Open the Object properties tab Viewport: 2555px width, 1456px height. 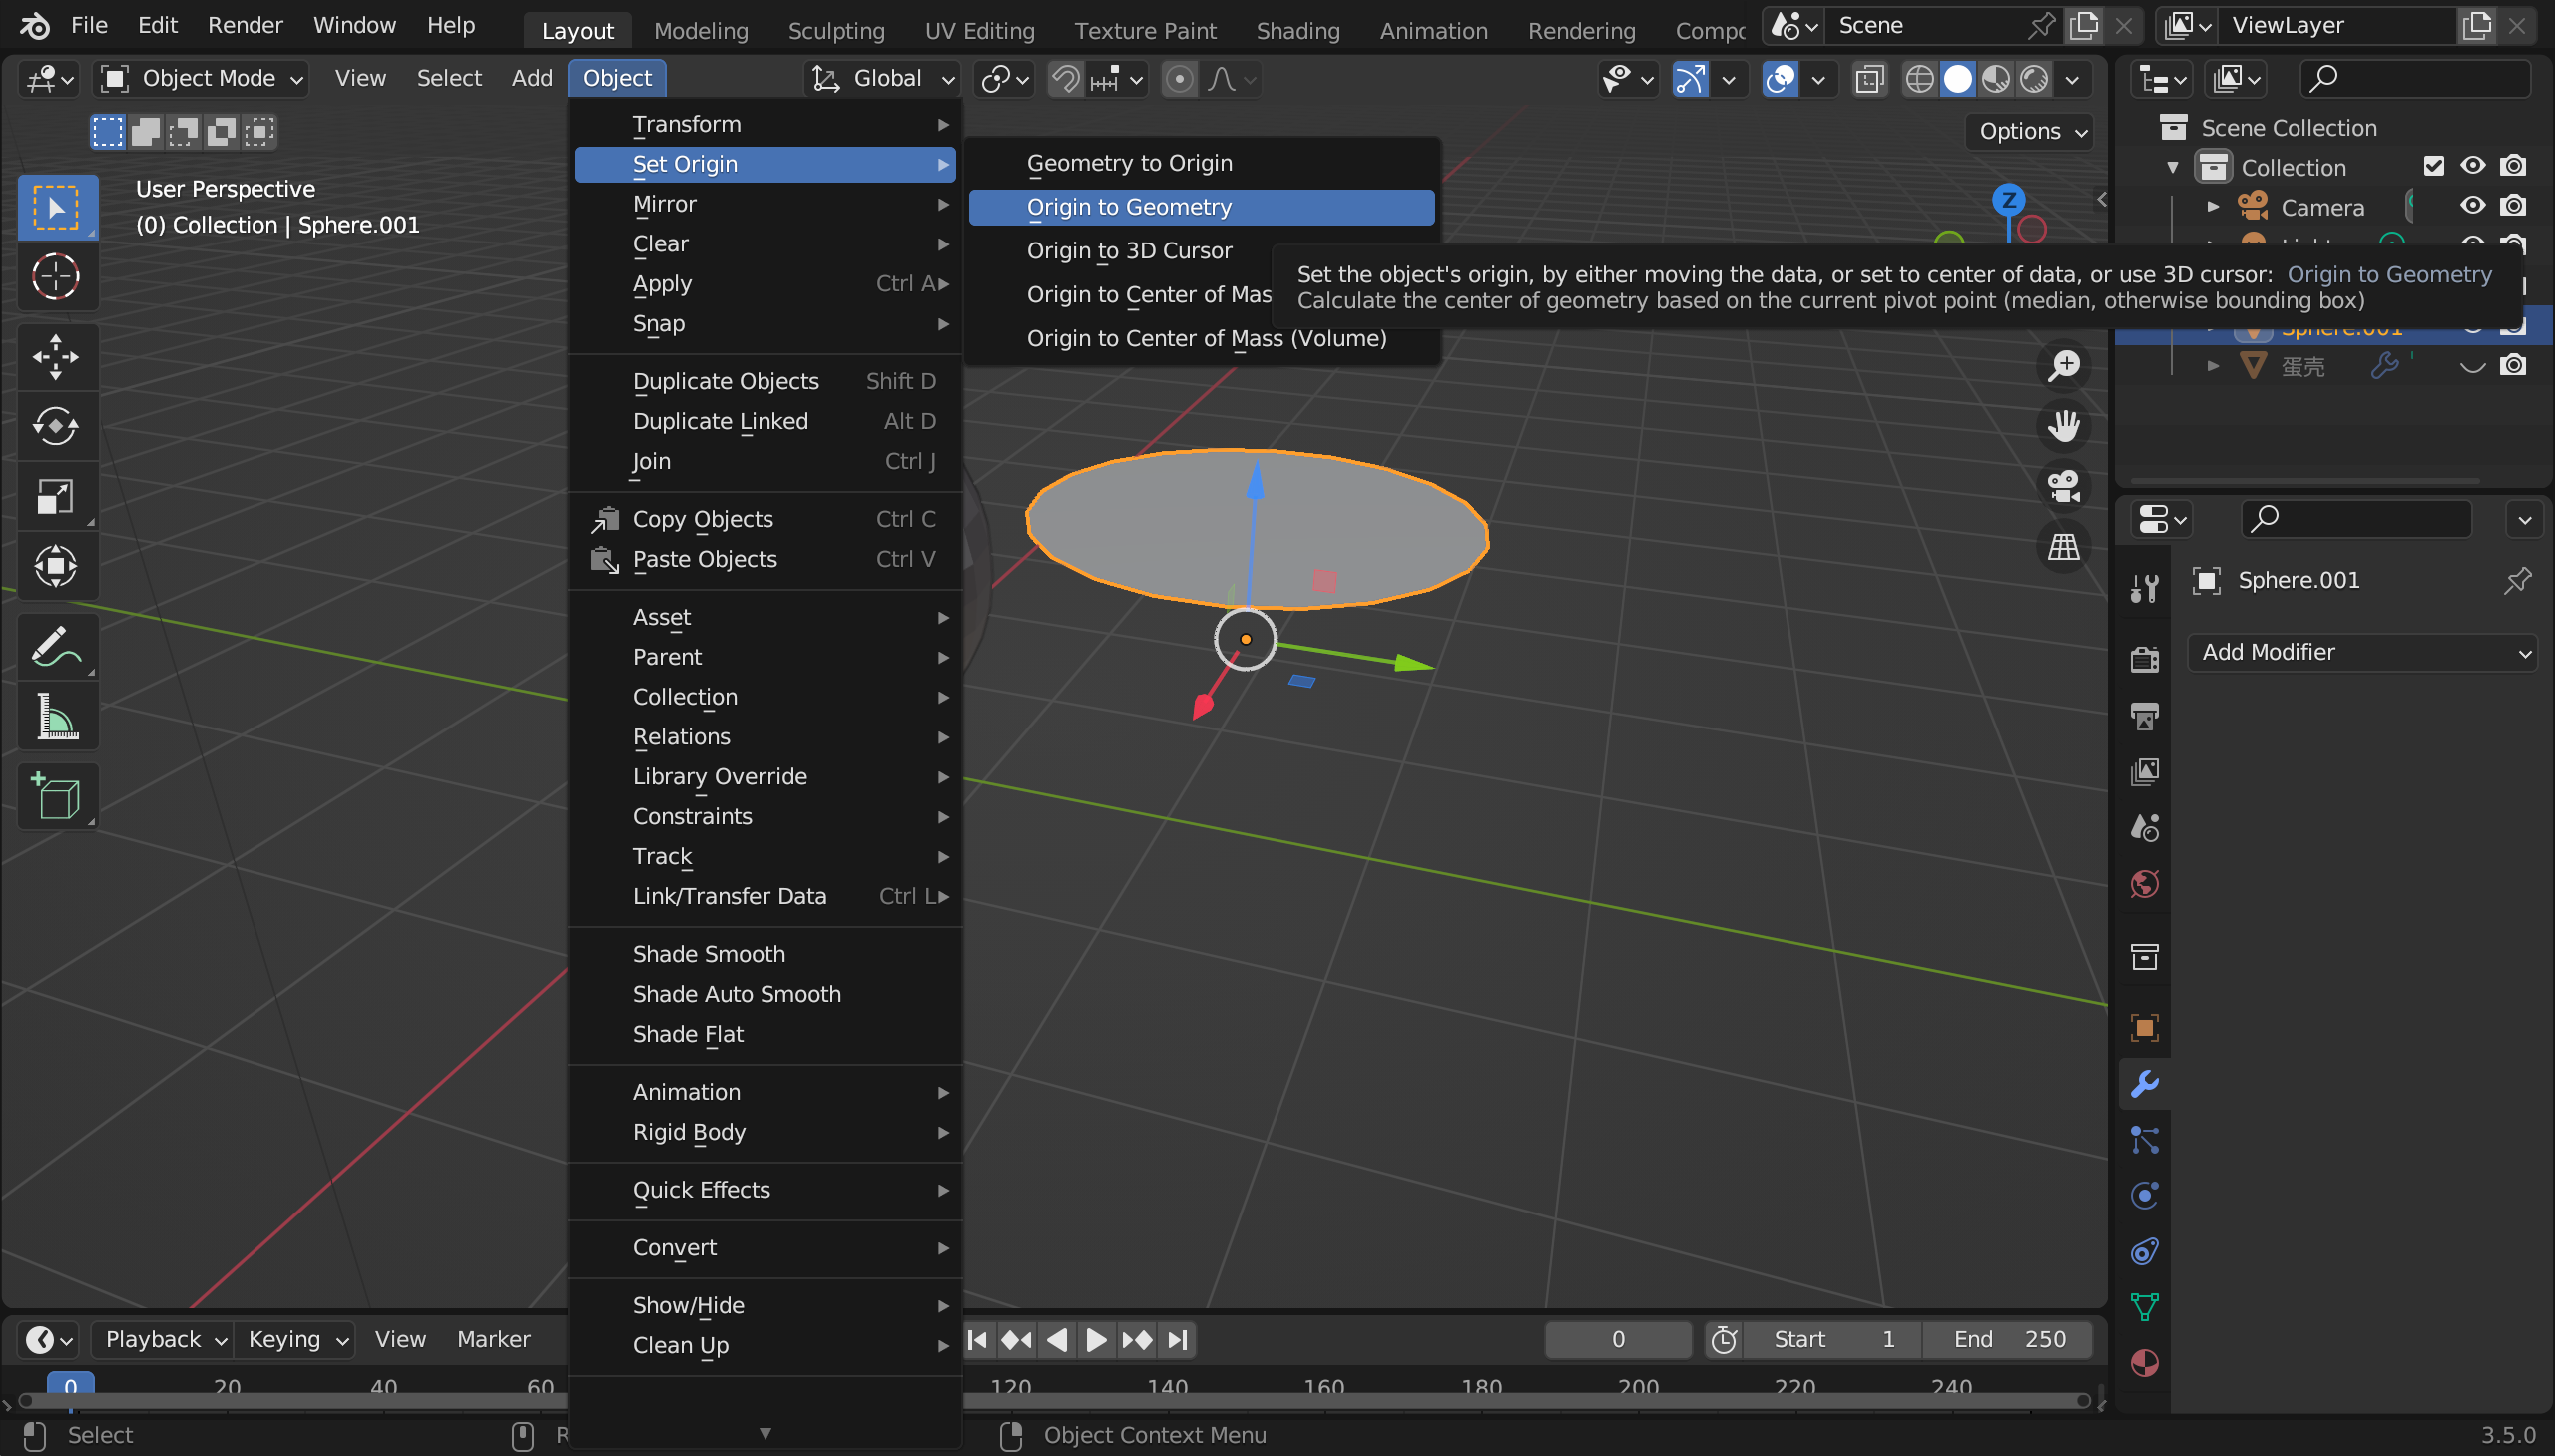[2144, 1028]
